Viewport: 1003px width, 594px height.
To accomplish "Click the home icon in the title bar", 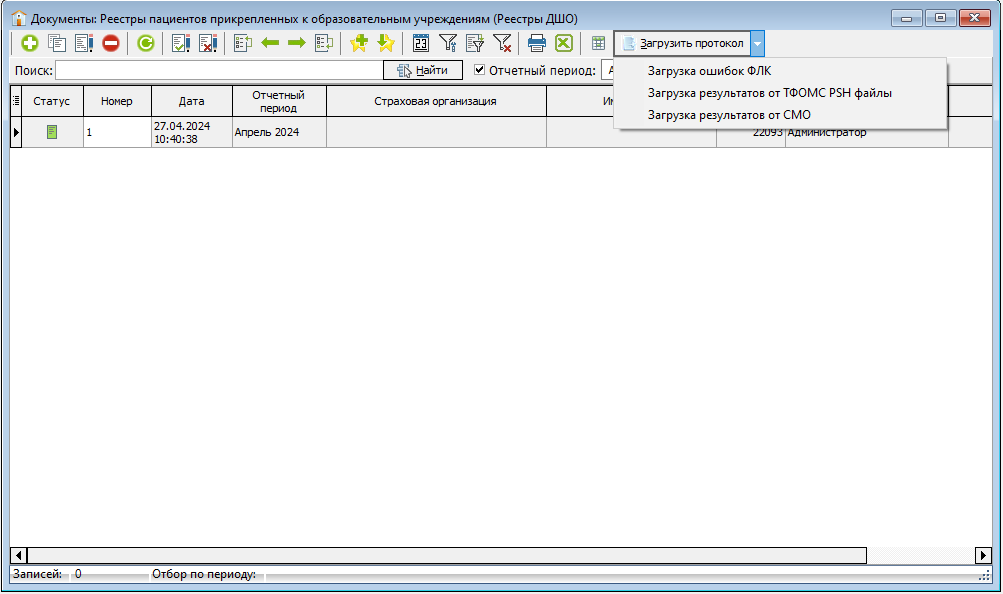I will pyautogui.click(x=19, y=18).
